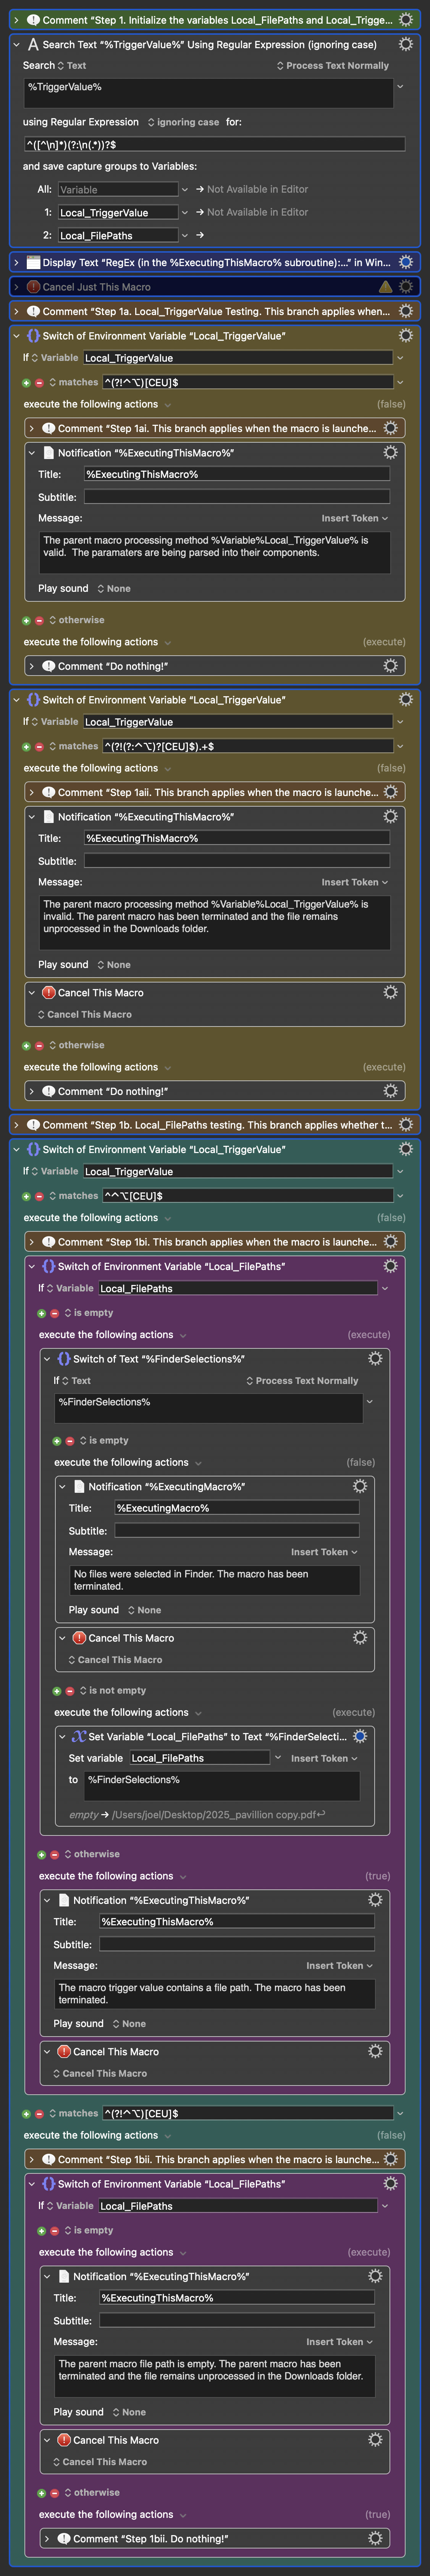Click gear icon of Switch of Text %FinderSelections%
430x2576 pixels.
[375, 1358]
